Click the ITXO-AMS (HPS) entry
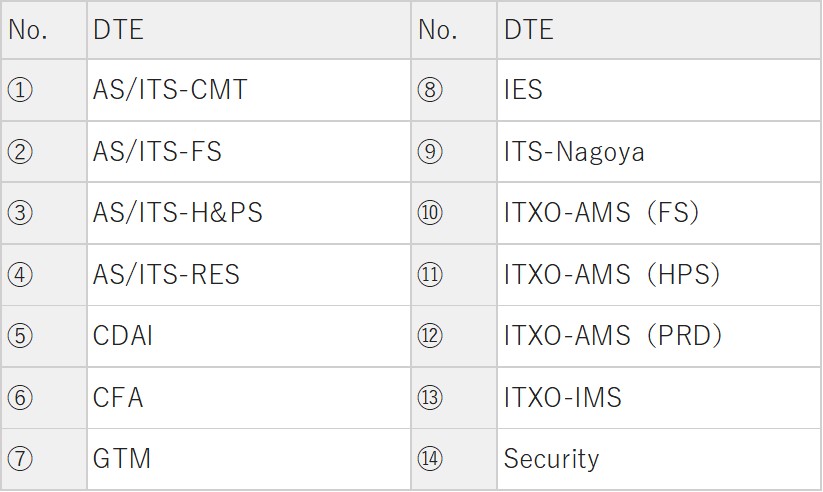The image size is (823, 492). tap(612, 274)
